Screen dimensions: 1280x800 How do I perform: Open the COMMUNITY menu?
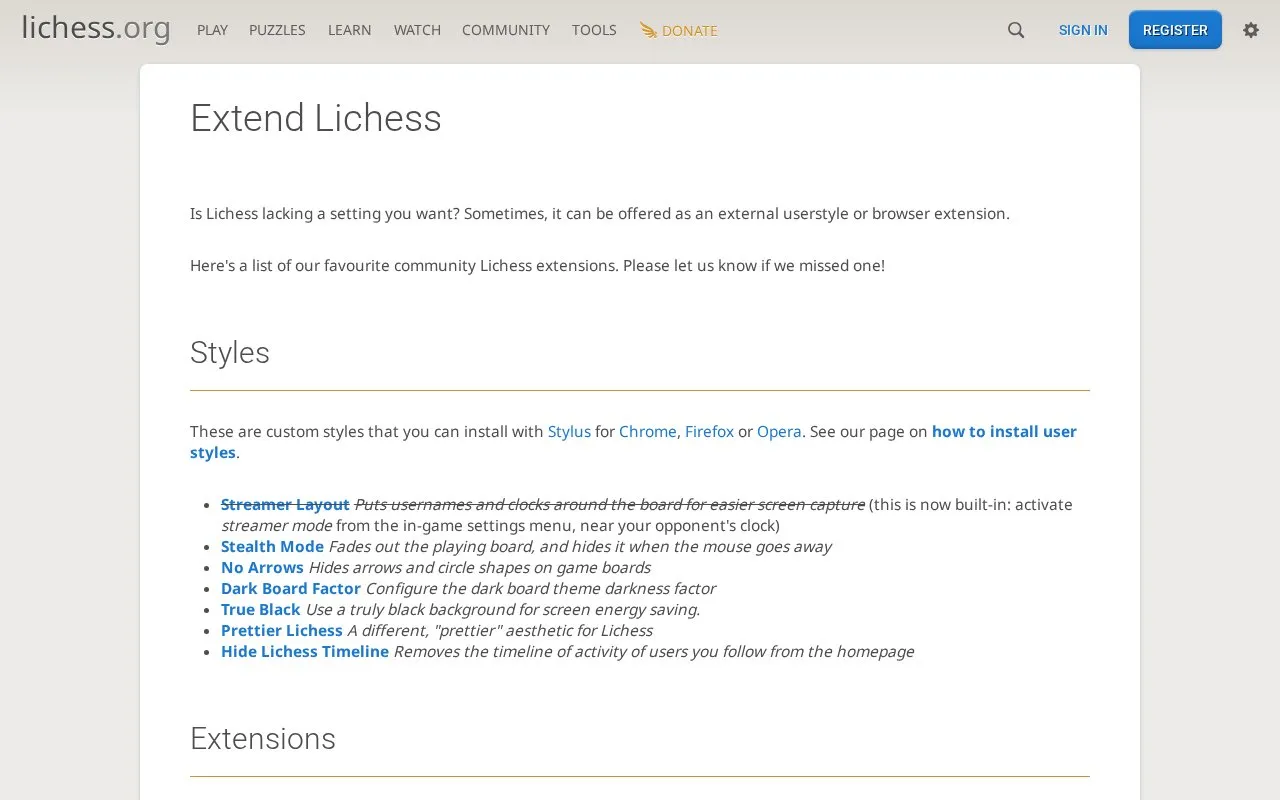(x=506, y=30)
